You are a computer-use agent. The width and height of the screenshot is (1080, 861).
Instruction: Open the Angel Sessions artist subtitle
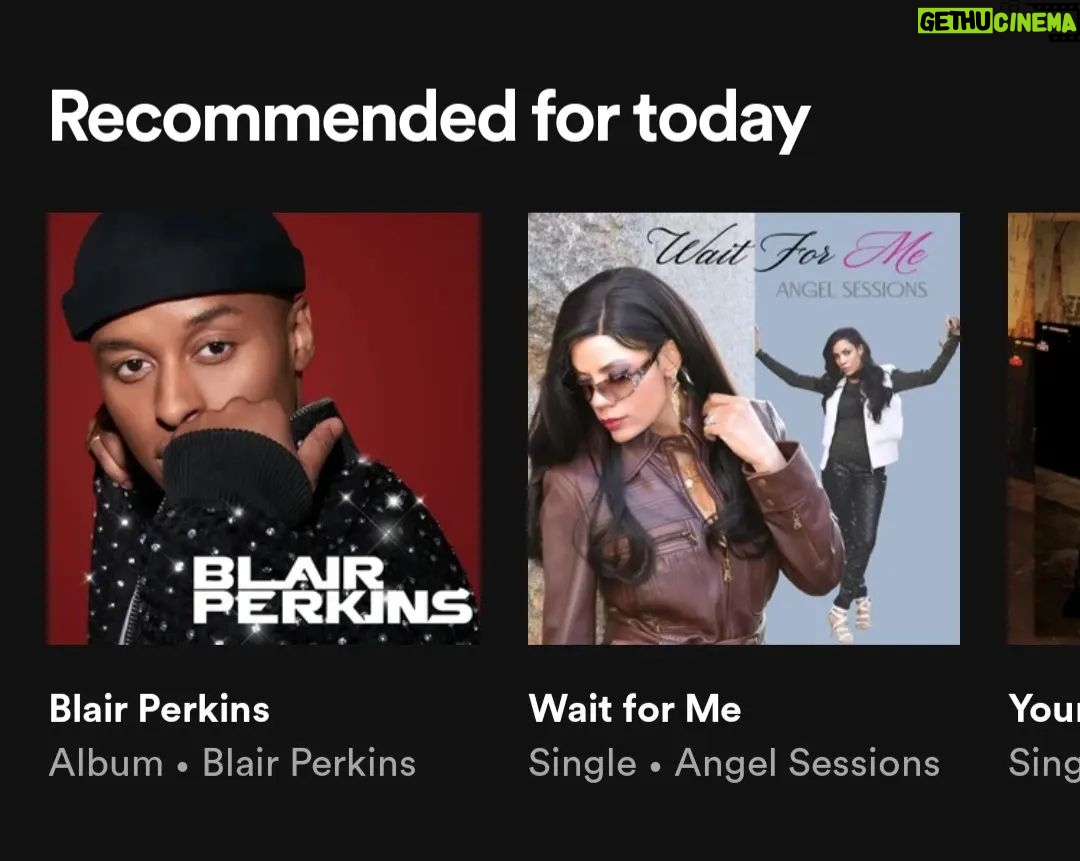(807, 763)
